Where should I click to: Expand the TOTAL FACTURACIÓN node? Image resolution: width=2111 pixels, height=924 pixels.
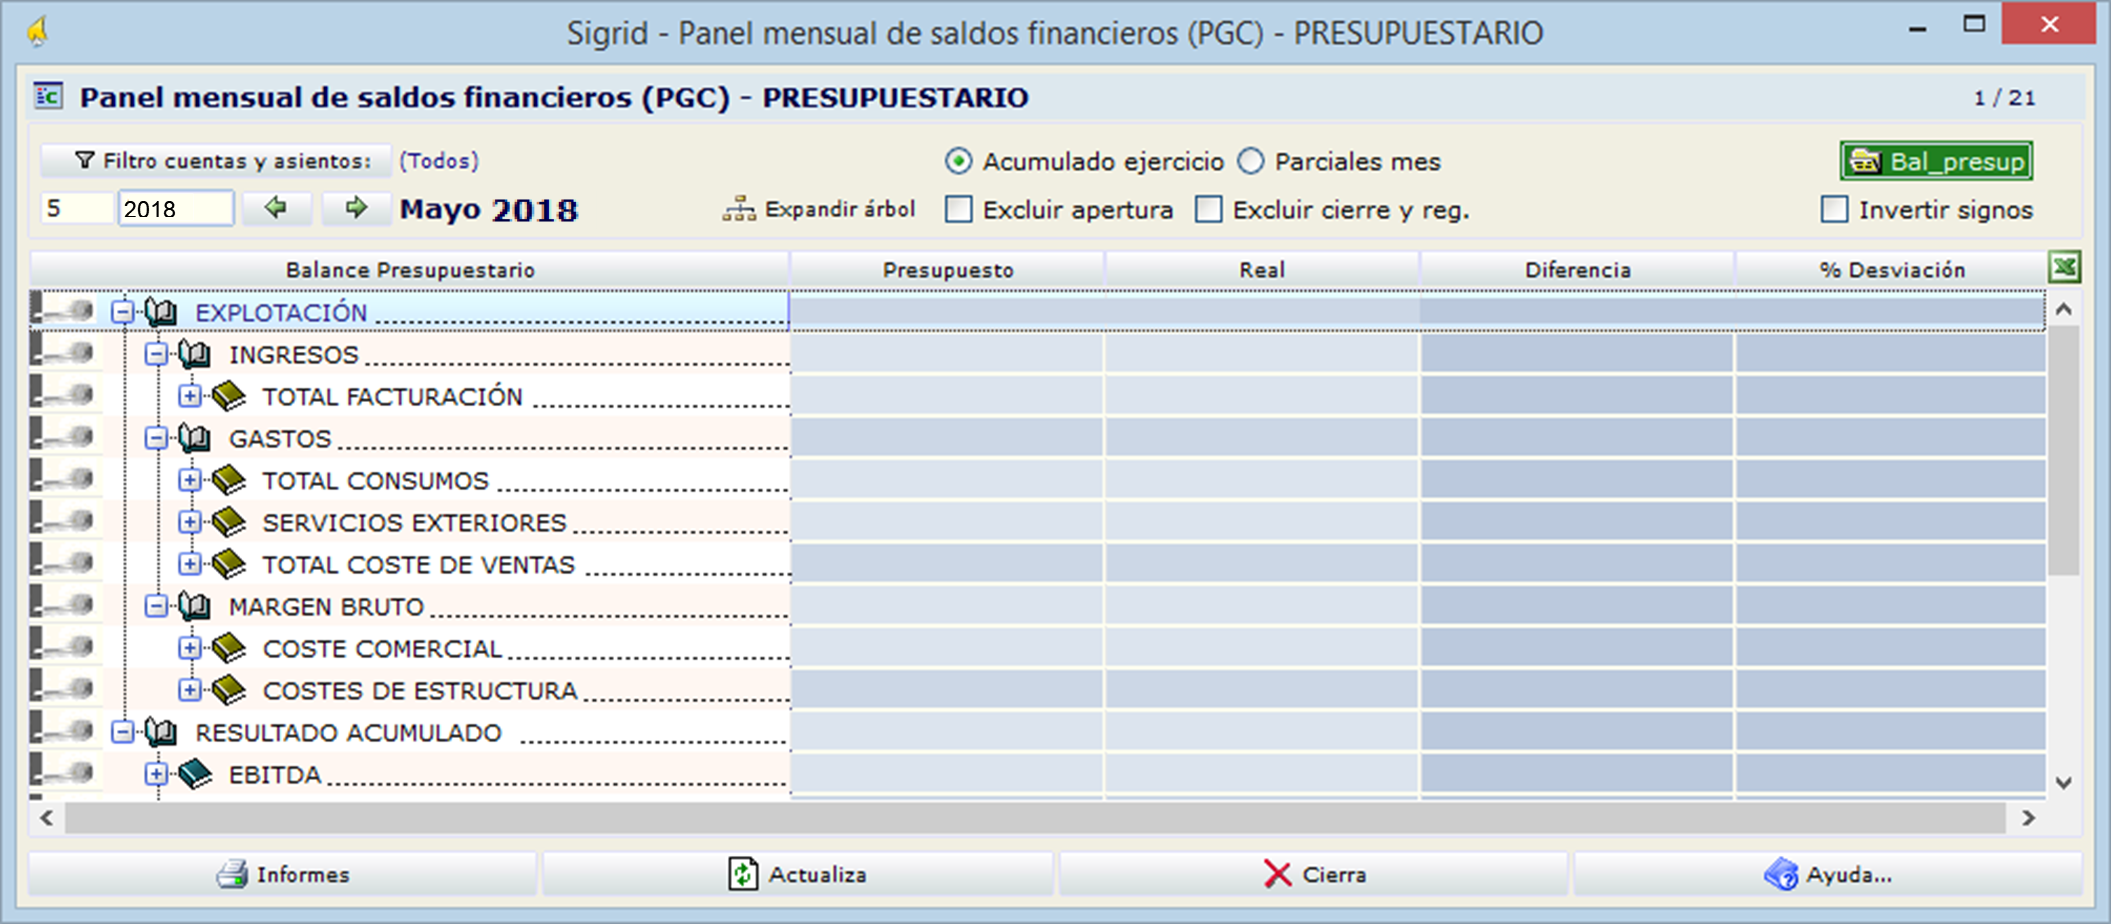[190, 396]
